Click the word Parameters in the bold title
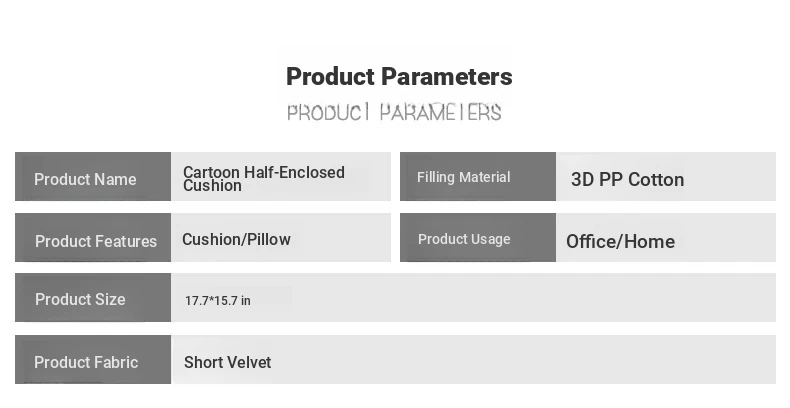790x408 pixels. point(446,77)
